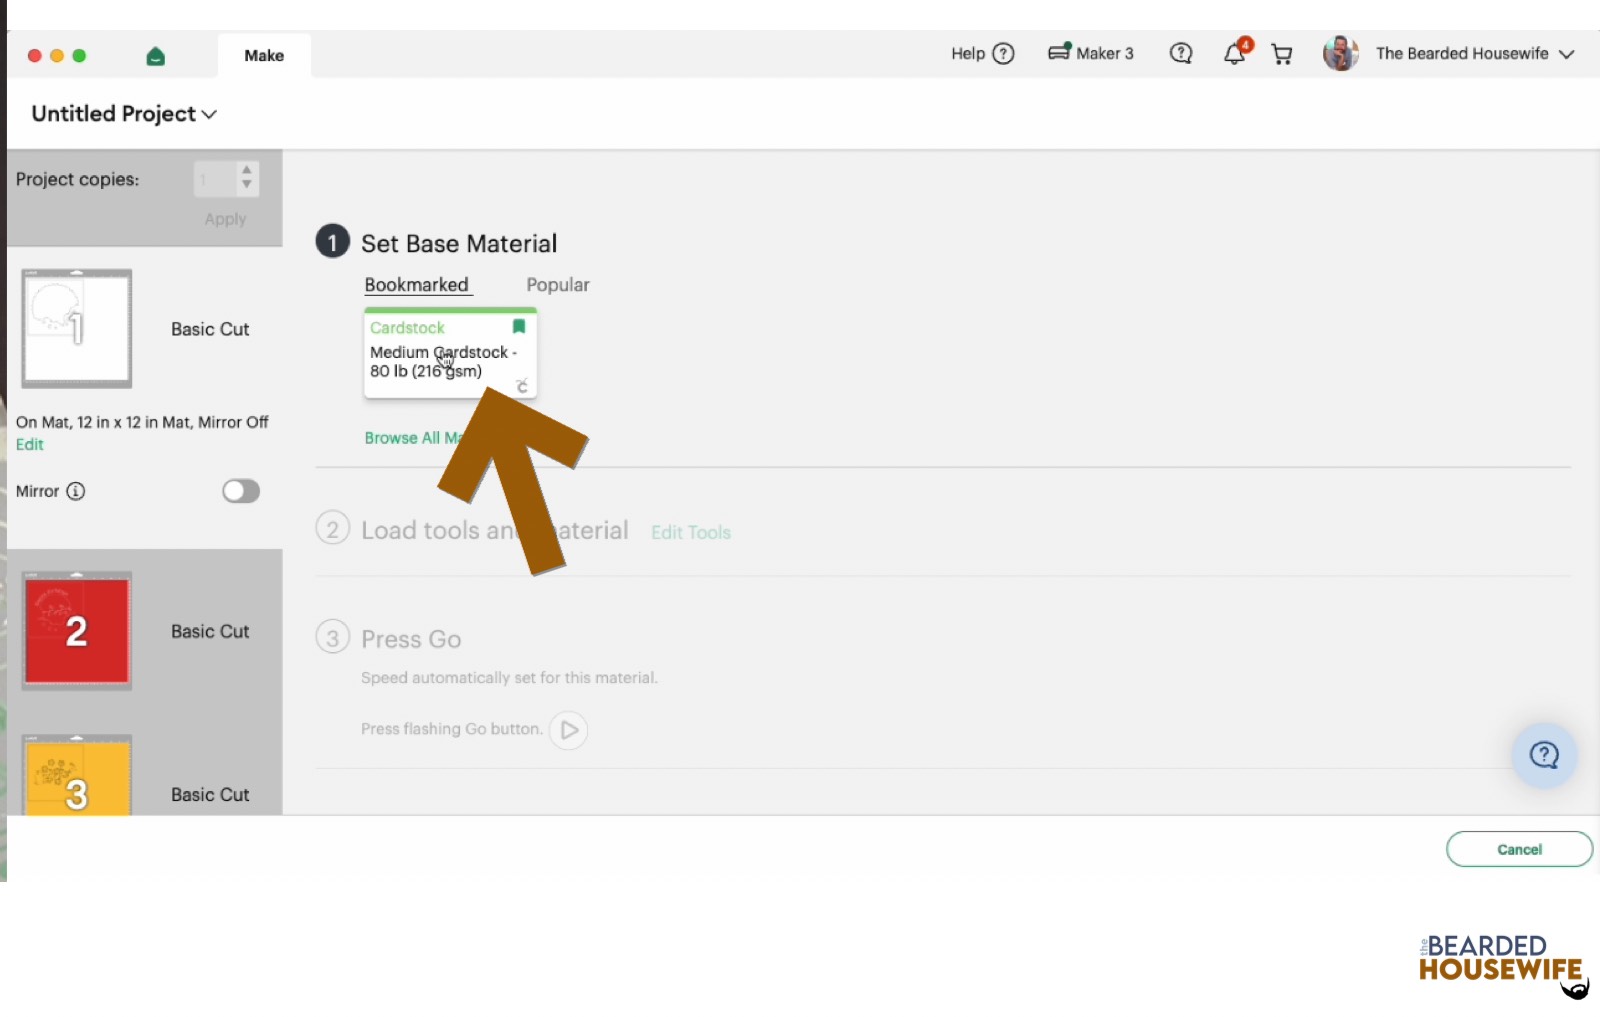Select mat 1 thumbnail
The width and height of the screenshot is (1600, 1017).
coord(77,329)
